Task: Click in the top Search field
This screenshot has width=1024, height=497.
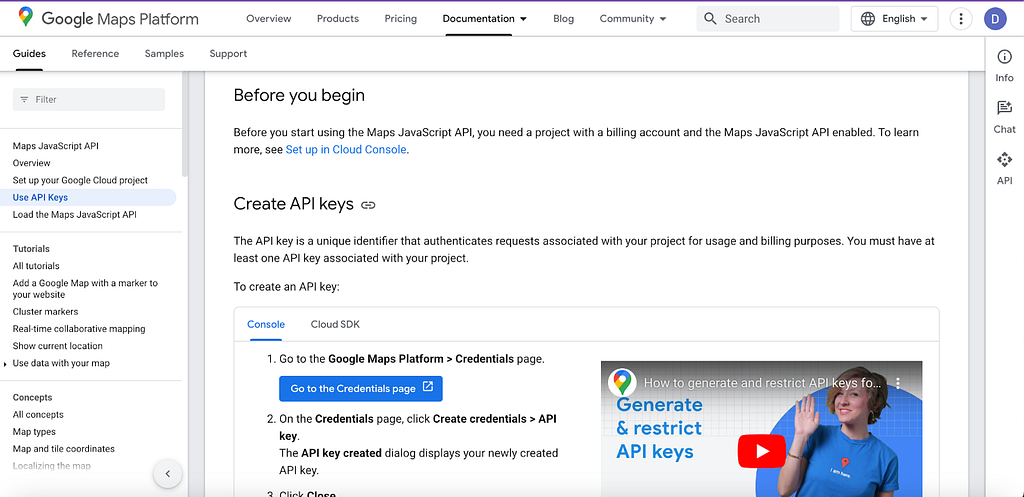Action: point(767,19)
